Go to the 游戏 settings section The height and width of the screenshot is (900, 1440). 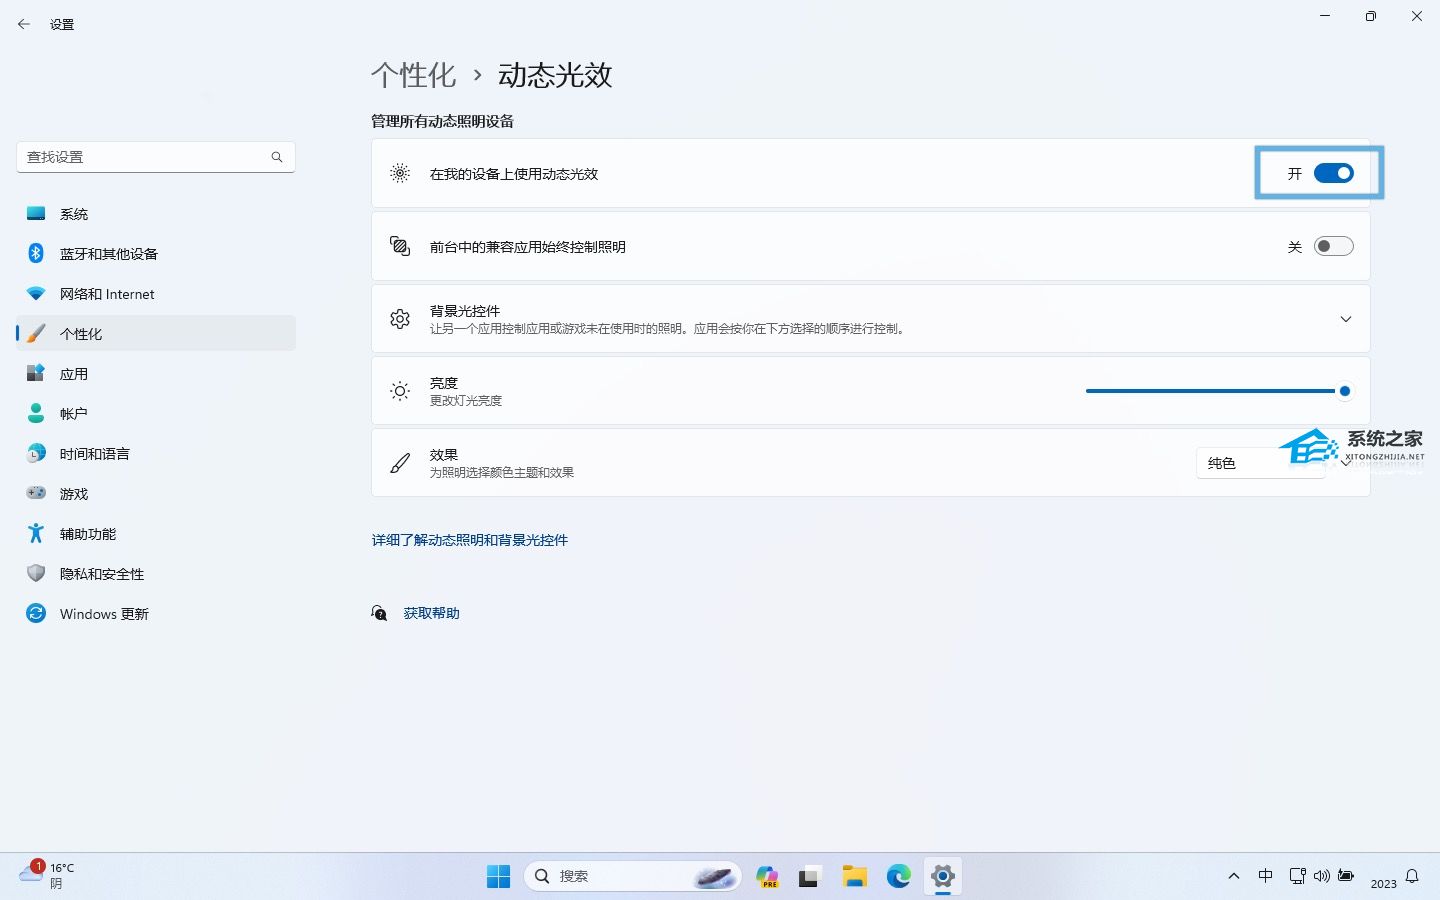(x=73, y=493)
